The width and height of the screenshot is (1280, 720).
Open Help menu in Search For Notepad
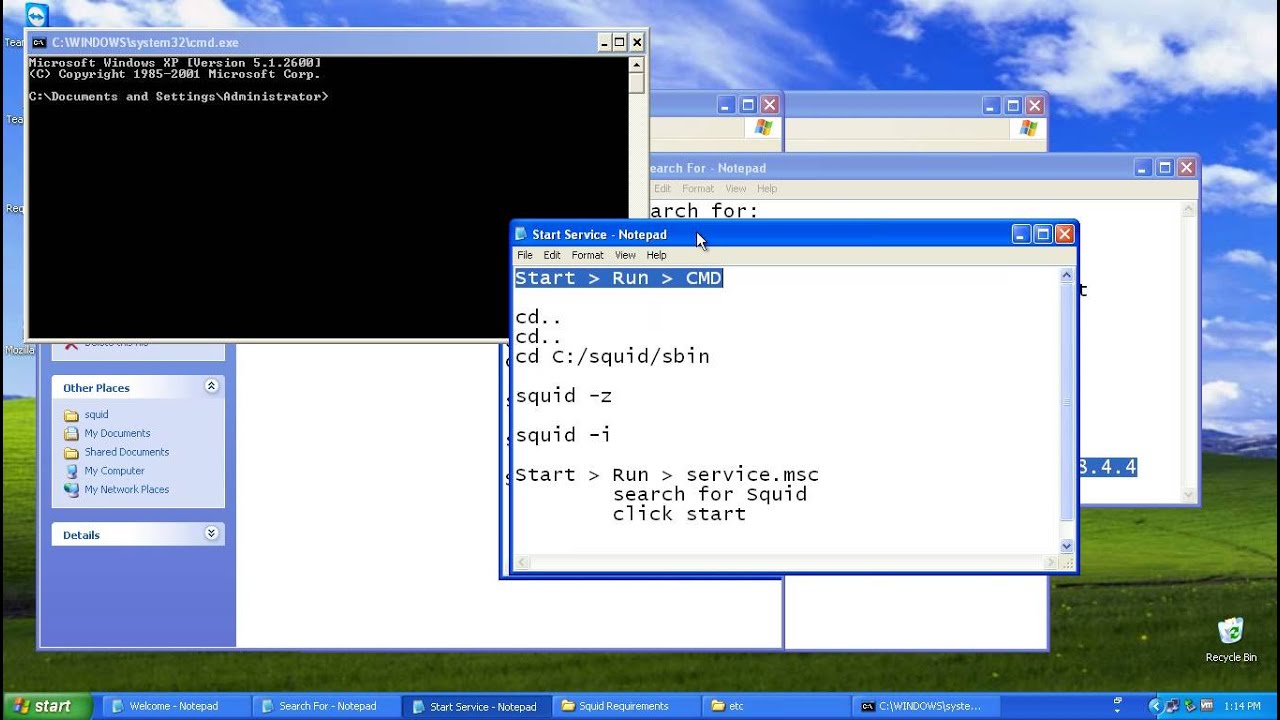click(767, 188)
